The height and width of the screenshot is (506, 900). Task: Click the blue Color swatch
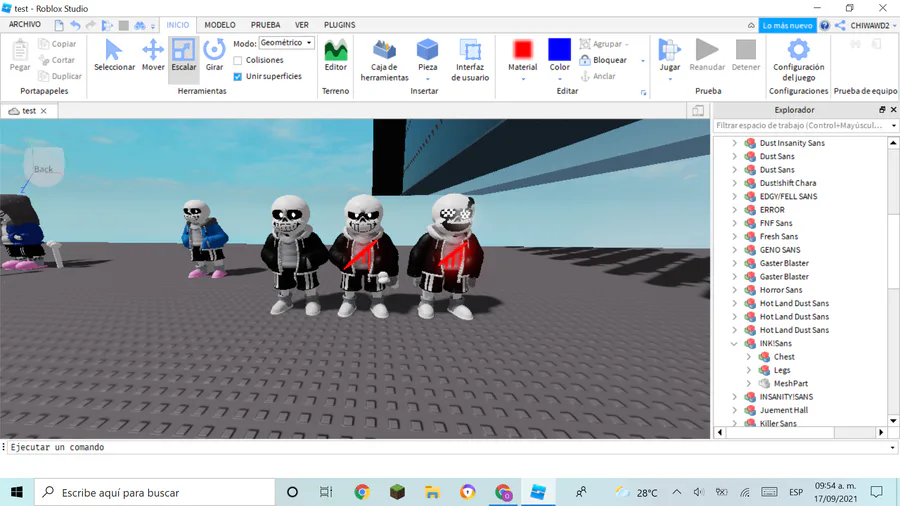click(x=560, y=49)
